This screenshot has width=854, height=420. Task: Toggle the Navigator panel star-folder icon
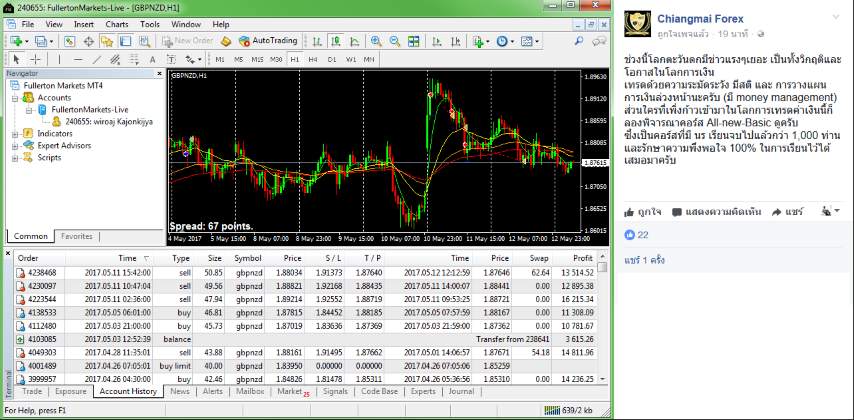[x=107, y=41]
